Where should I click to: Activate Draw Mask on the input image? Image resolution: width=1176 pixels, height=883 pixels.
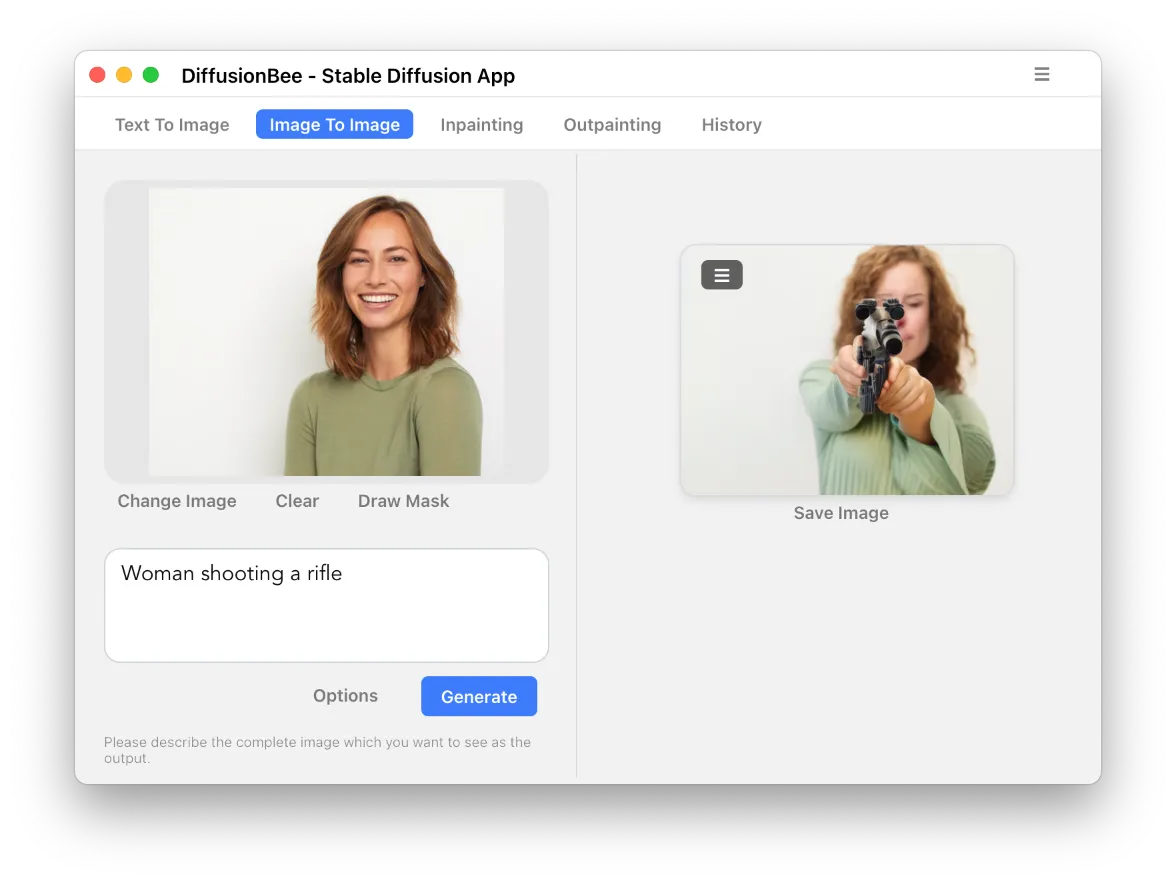pos(403,501)
